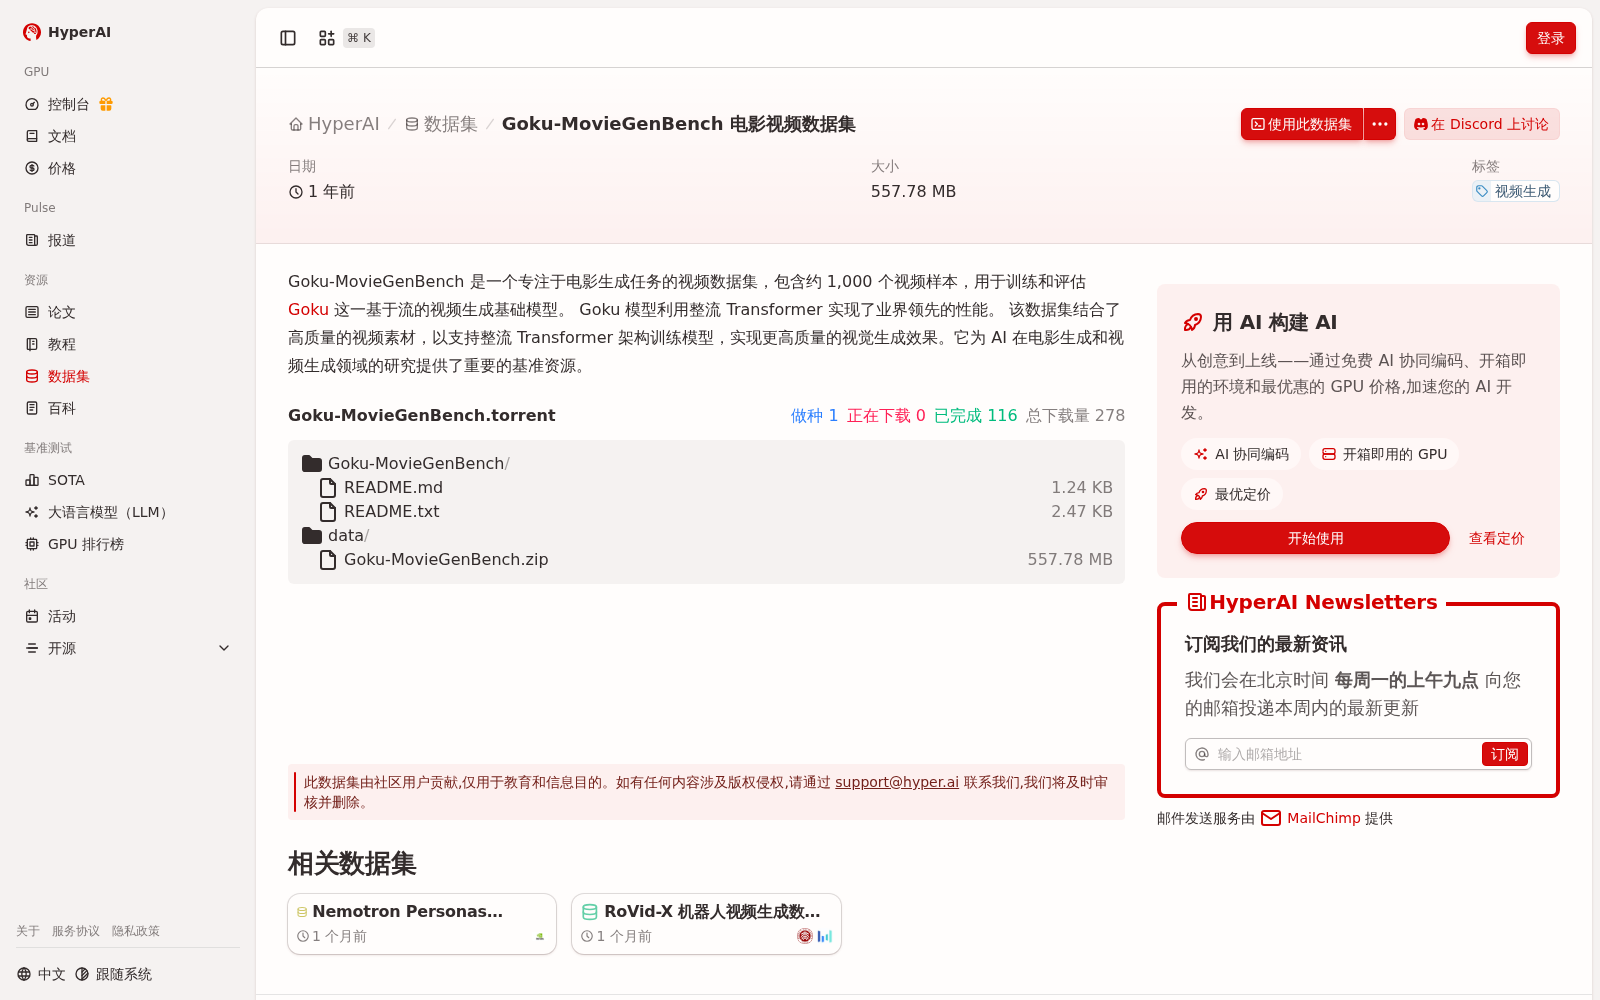
Task: Click the data folder icon
Action: click(x=312, y=536)
